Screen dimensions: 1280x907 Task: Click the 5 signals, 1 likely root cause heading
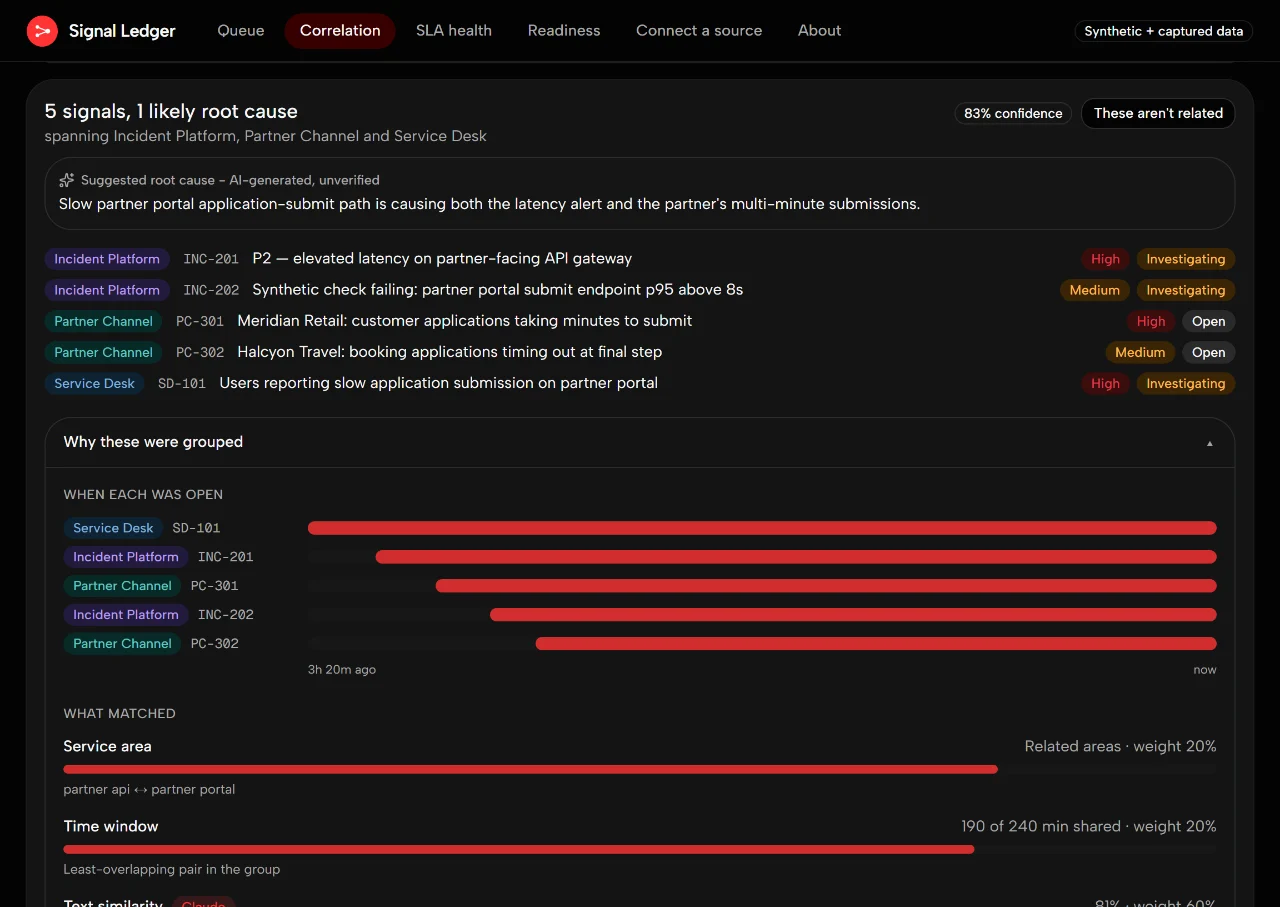[171, 111]
